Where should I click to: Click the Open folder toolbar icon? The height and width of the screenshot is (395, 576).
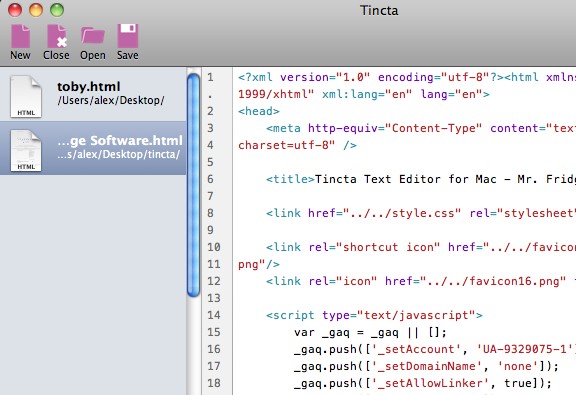(x=93, y=36)
